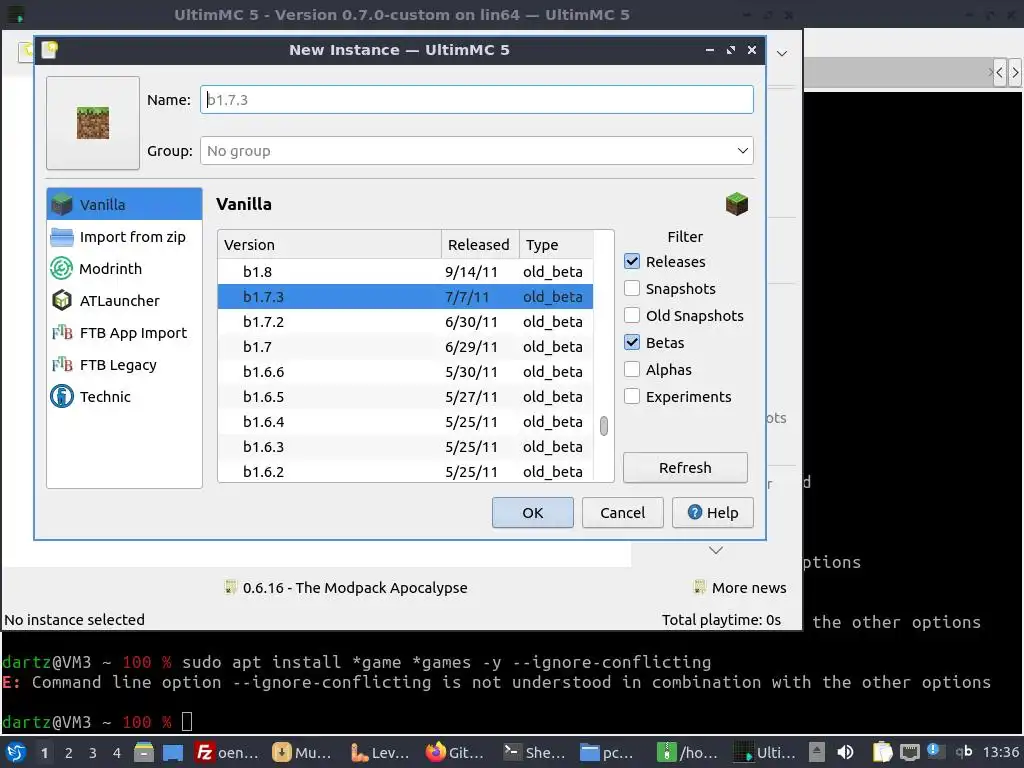
Task: Open More news link
Action: [x=740, y=587]
